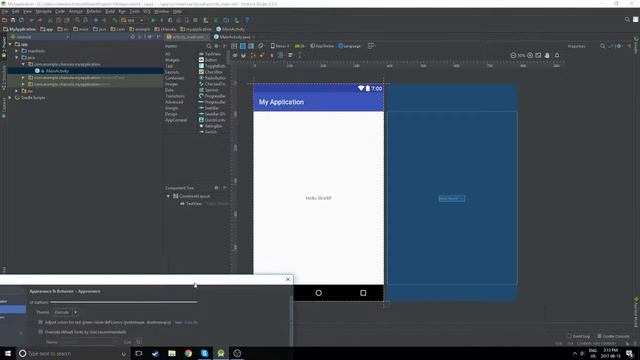The height and width of the screenshot is (360, 640).
Task: Open the Android project view dropdown
Action: click(40, 37)
